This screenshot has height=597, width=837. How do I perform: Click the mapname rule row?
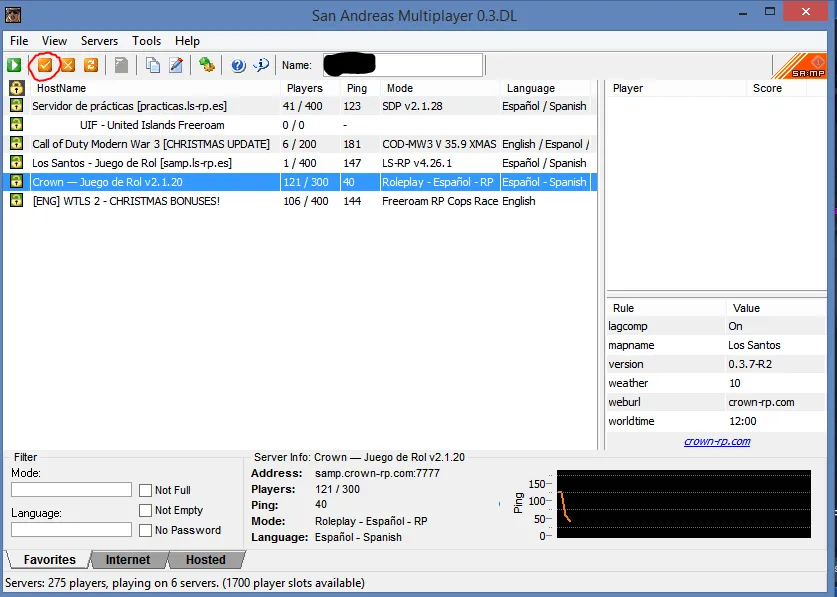click(716, 345)
